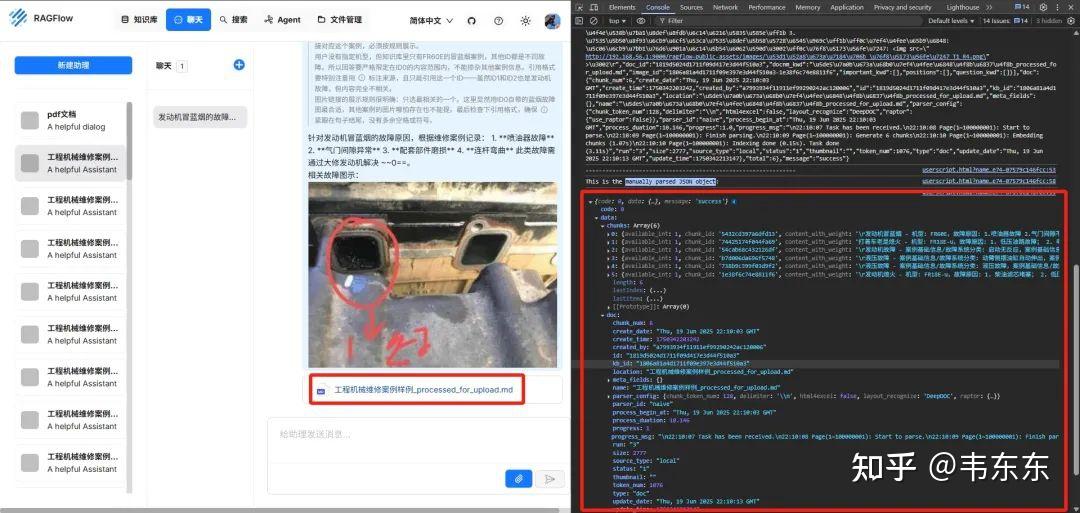1080x513 pixels.
Task: Toggle device toolbar icon in DevTools
Action: pos(594,8)
